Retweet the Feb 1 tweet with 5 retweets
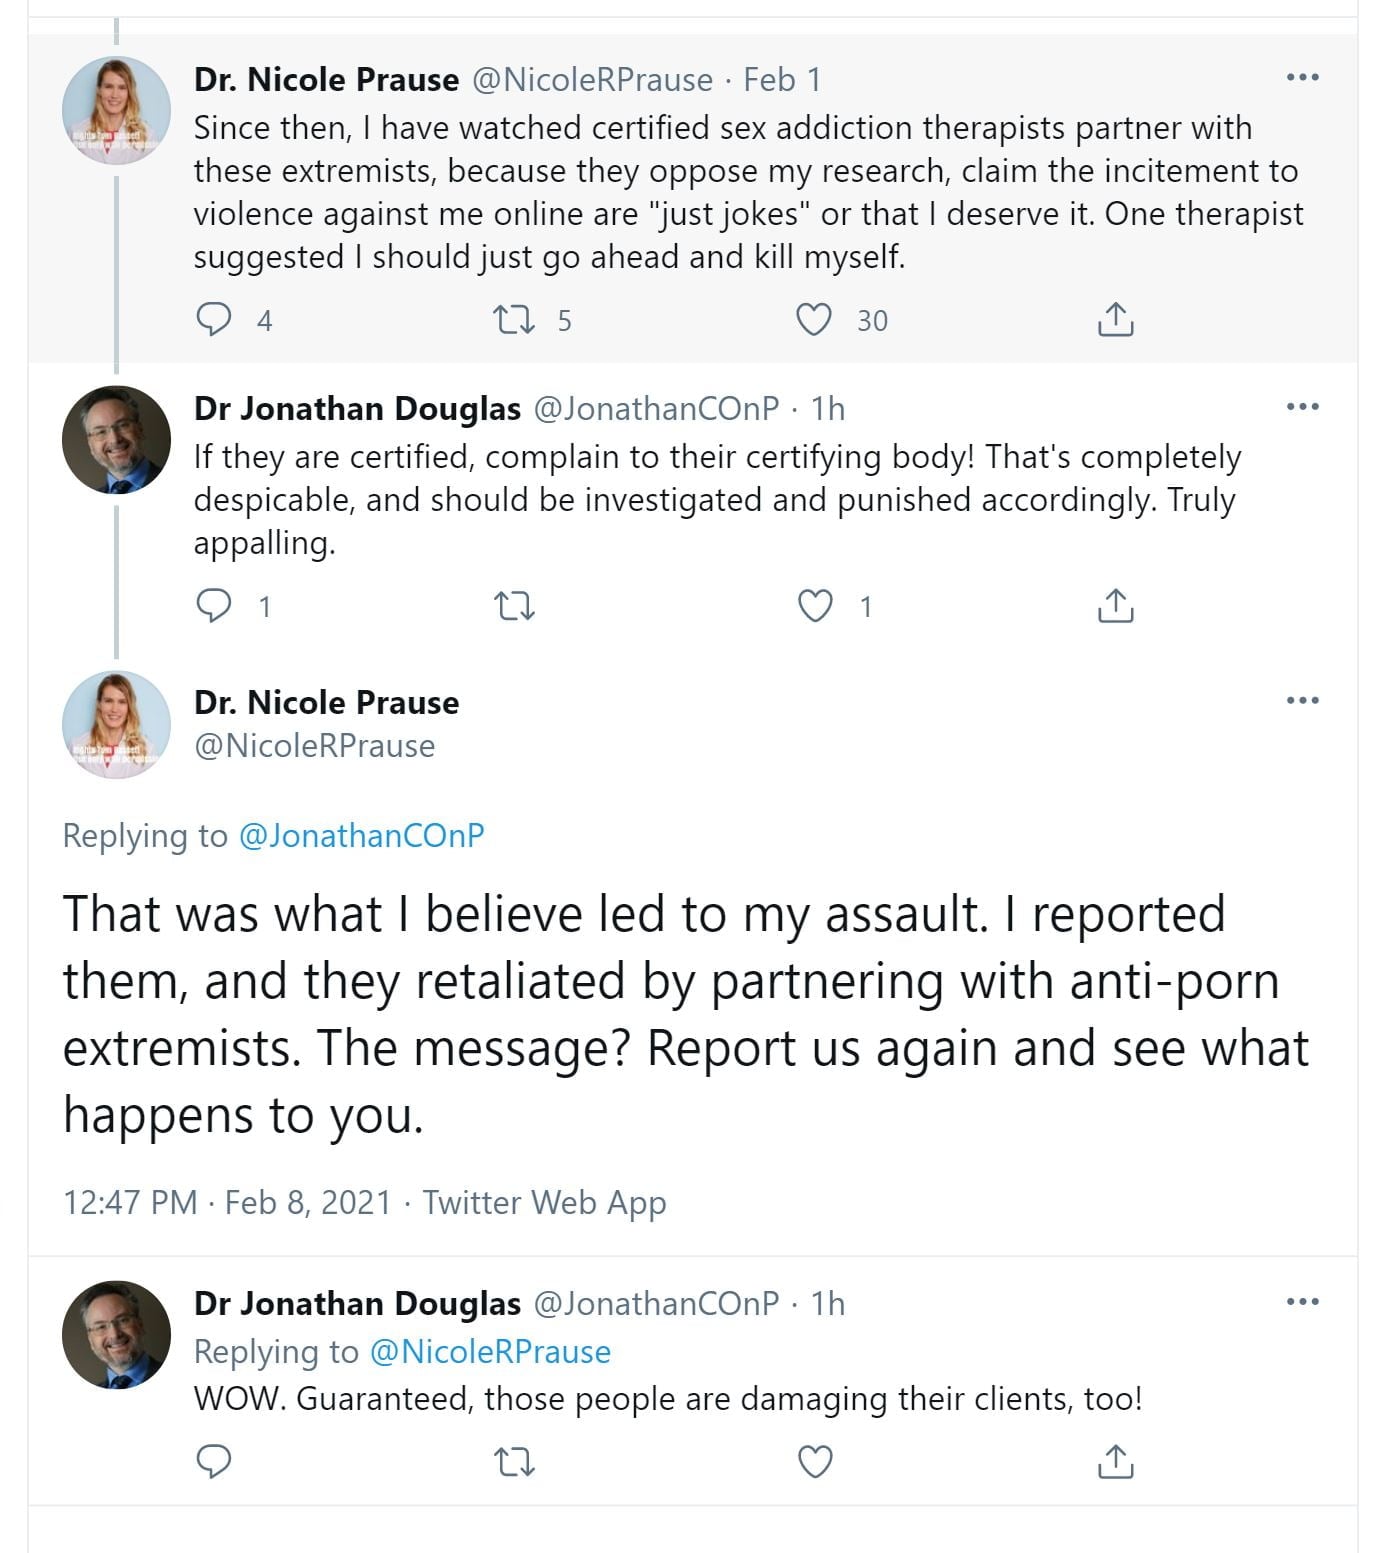 pos(515,320)
